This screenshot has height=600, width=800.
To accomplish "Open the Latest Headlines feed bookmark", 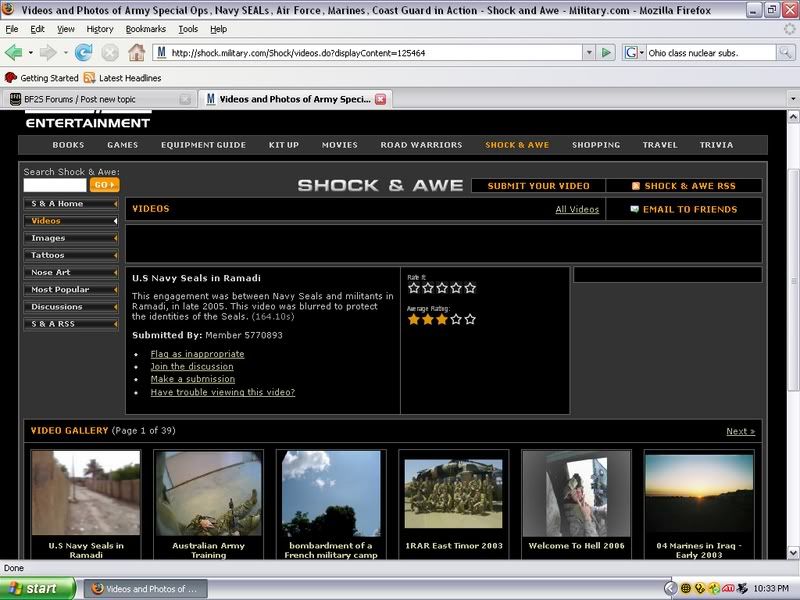I will click(x=123, y=78).
